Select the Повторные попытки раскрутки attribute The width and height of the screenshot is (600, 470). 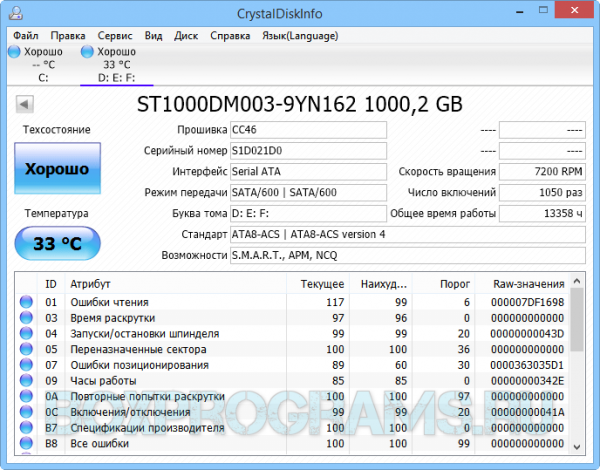point(147,397)
